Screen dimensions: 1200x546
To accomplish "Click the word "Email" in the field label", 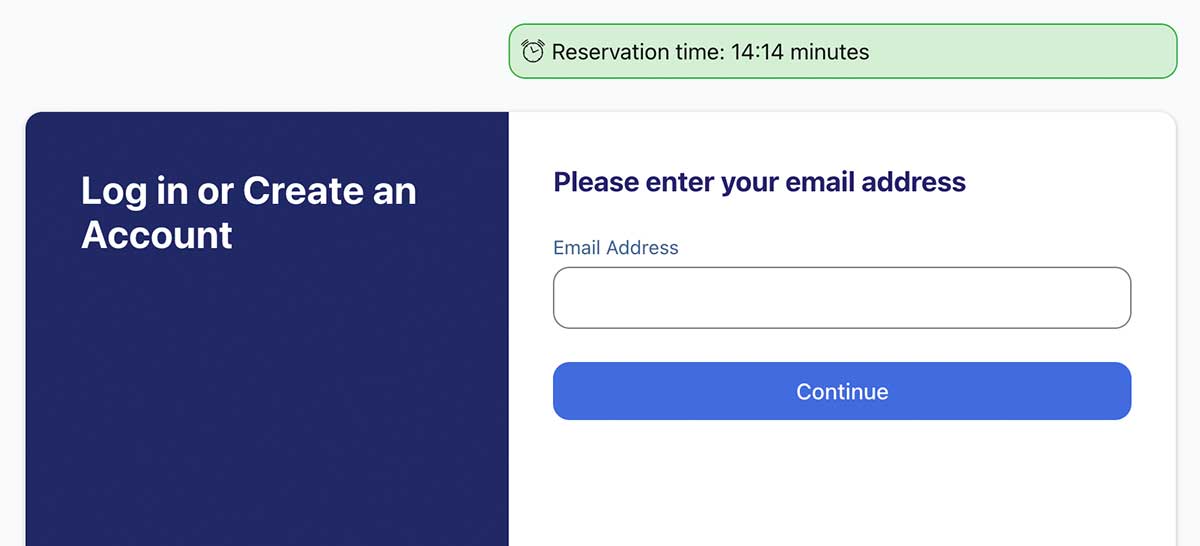I will point(577,248).
